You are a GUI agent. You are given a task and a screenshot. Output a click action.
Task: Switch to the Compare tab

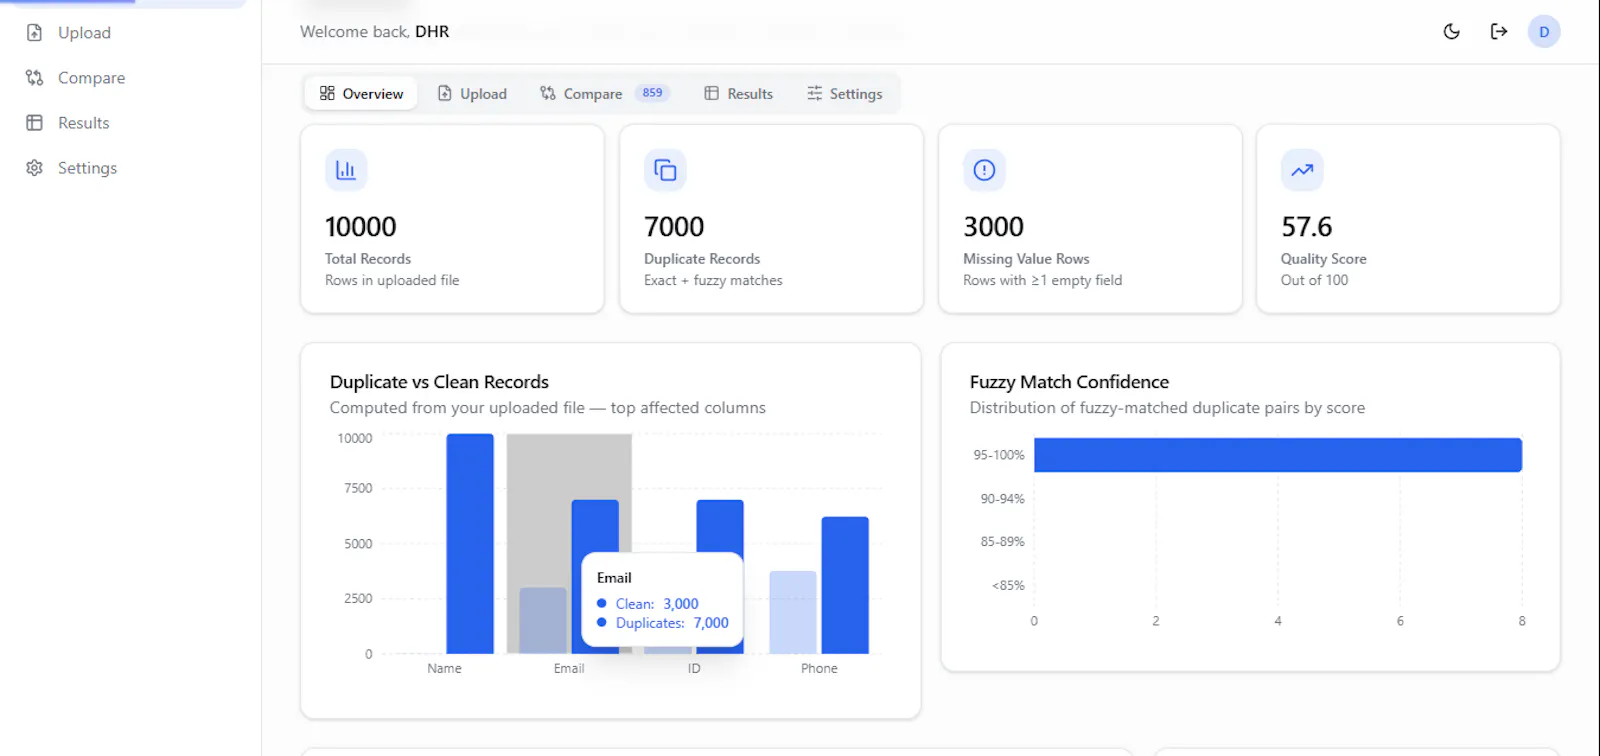click(604, 94)
